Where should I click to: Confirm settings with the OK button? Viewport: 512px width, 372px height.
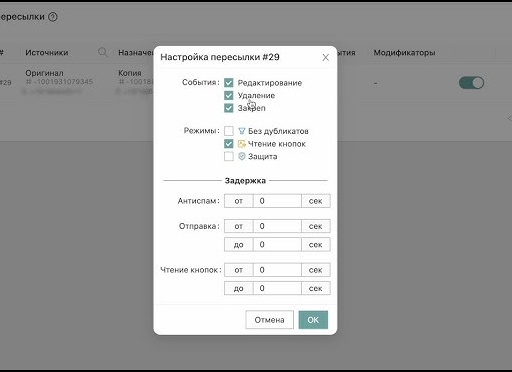pyautogui.click(x=313, y=320)
